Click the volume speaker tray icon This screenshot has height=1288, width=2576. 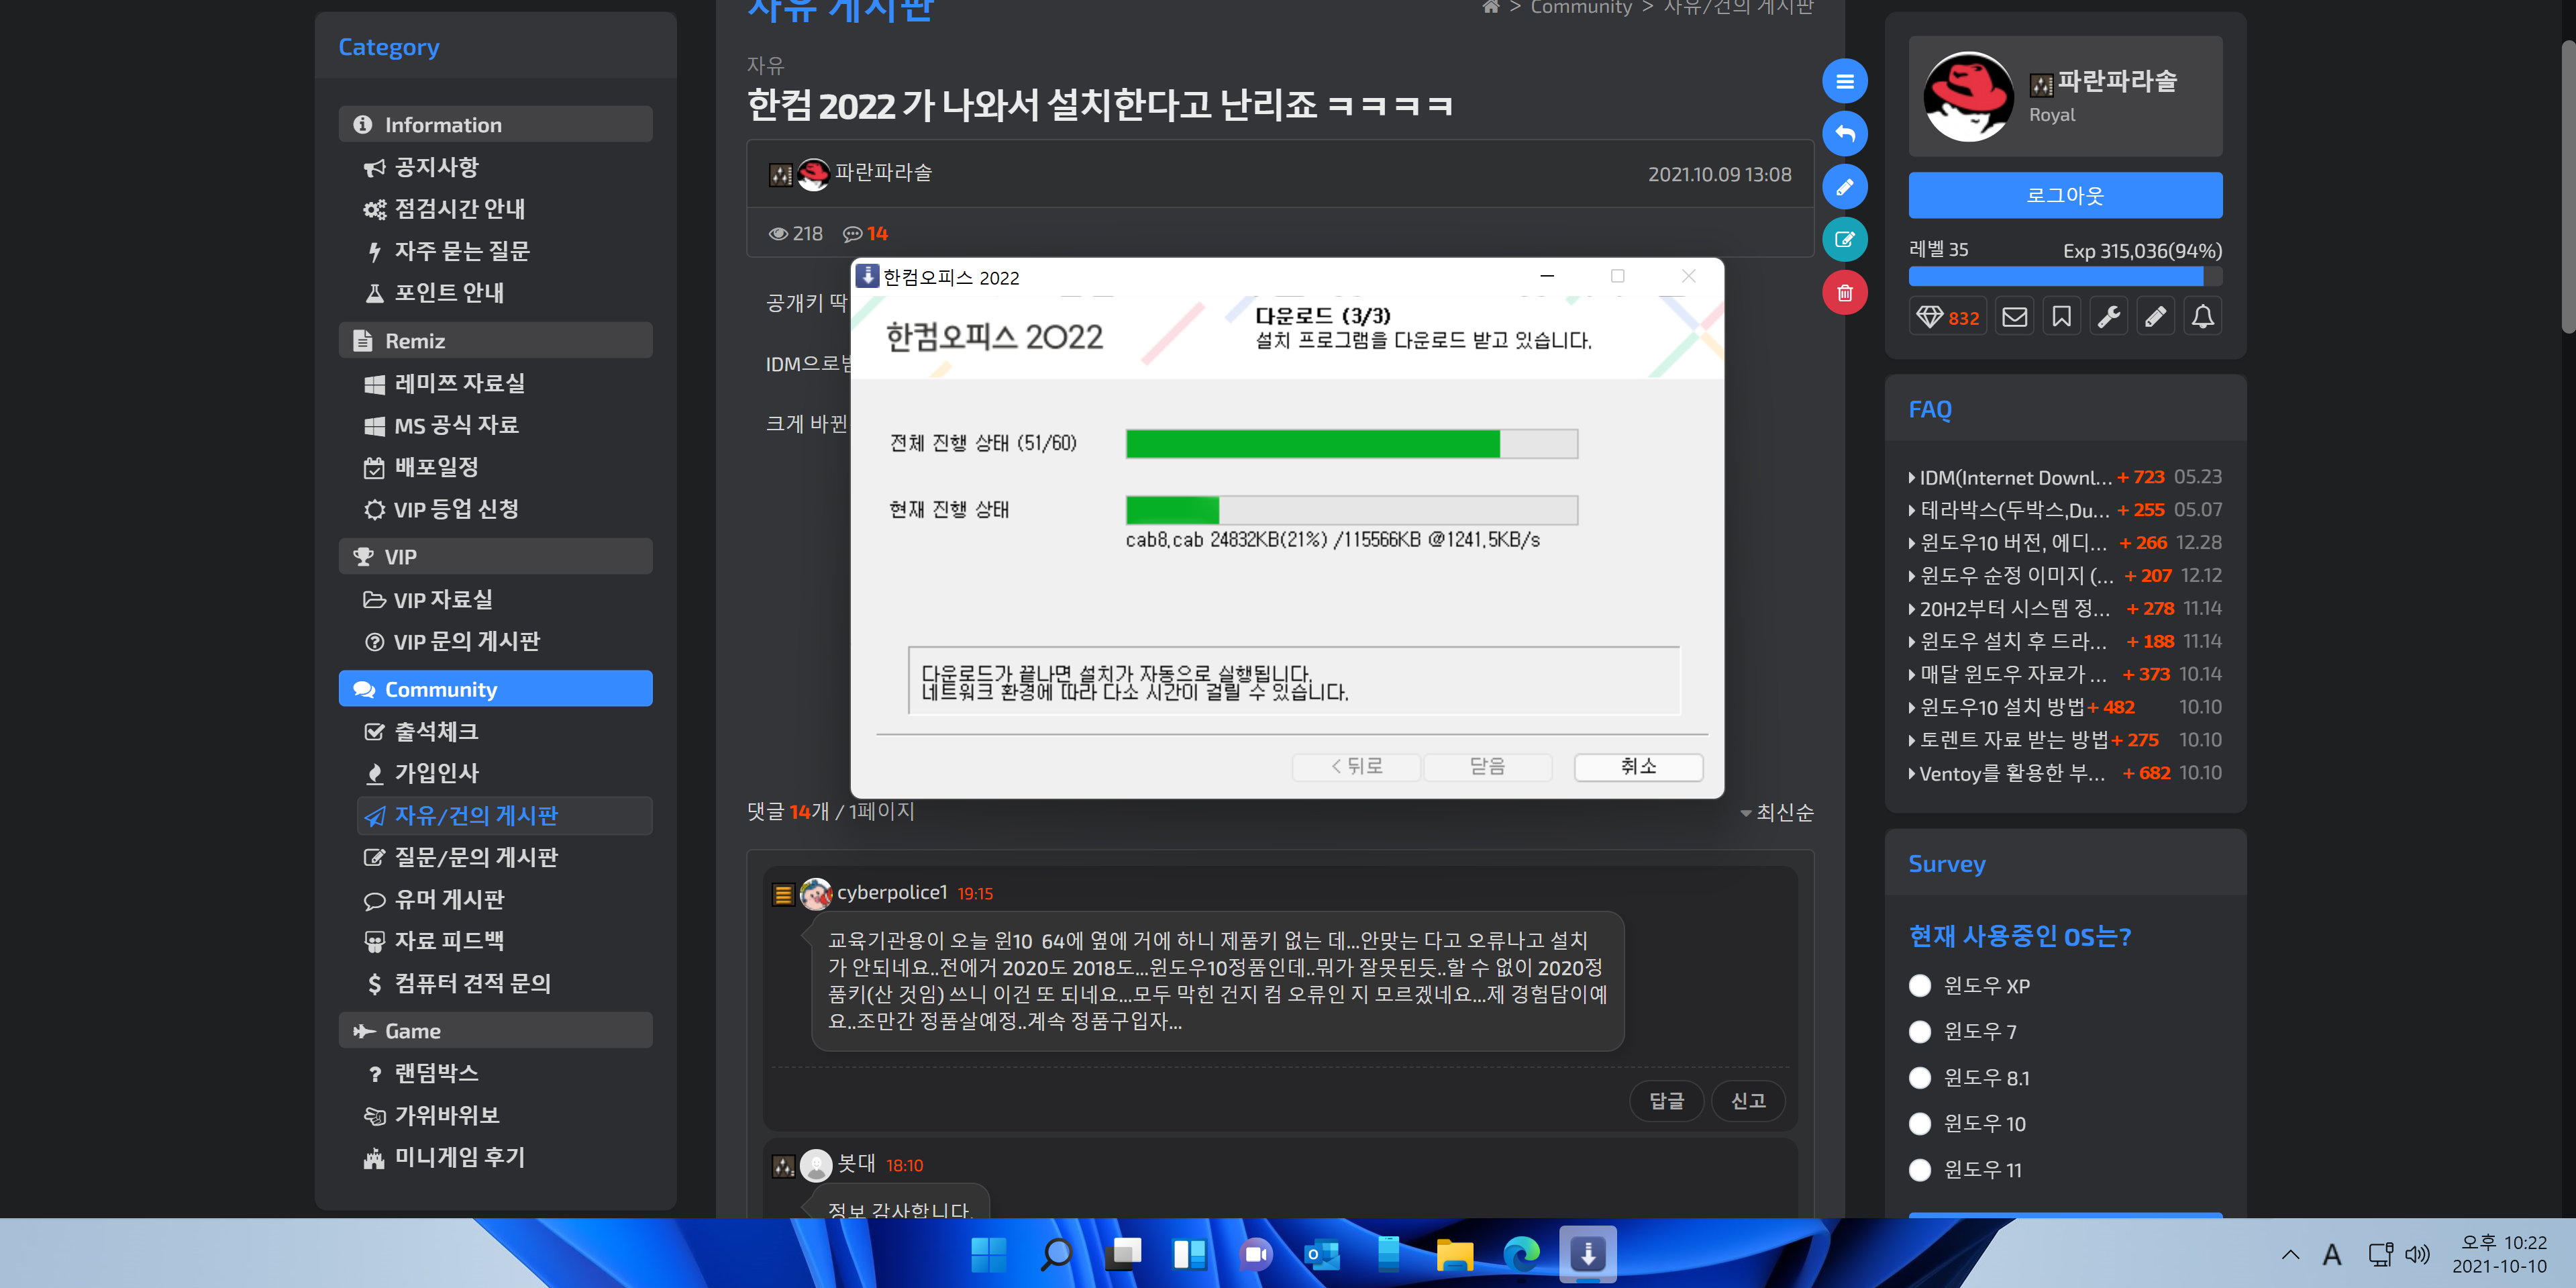[2417, 1254]
